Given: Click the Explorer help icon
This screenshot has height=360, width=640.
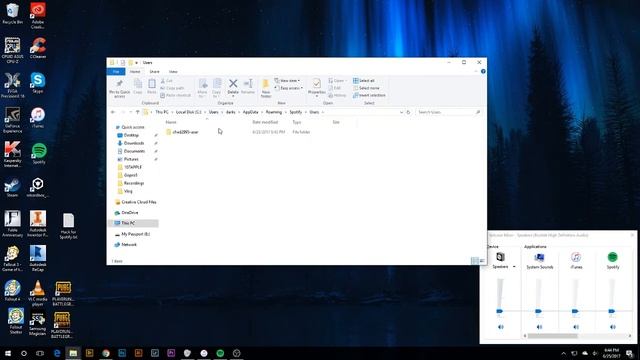Looking at the screenshot, I should coord(483,71).
